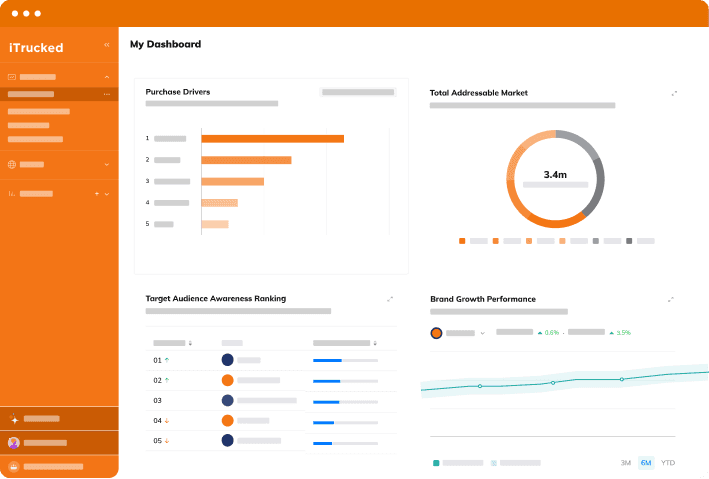Click the My Dashboard heading
709x479 pixels.
[x=165, y=44]
